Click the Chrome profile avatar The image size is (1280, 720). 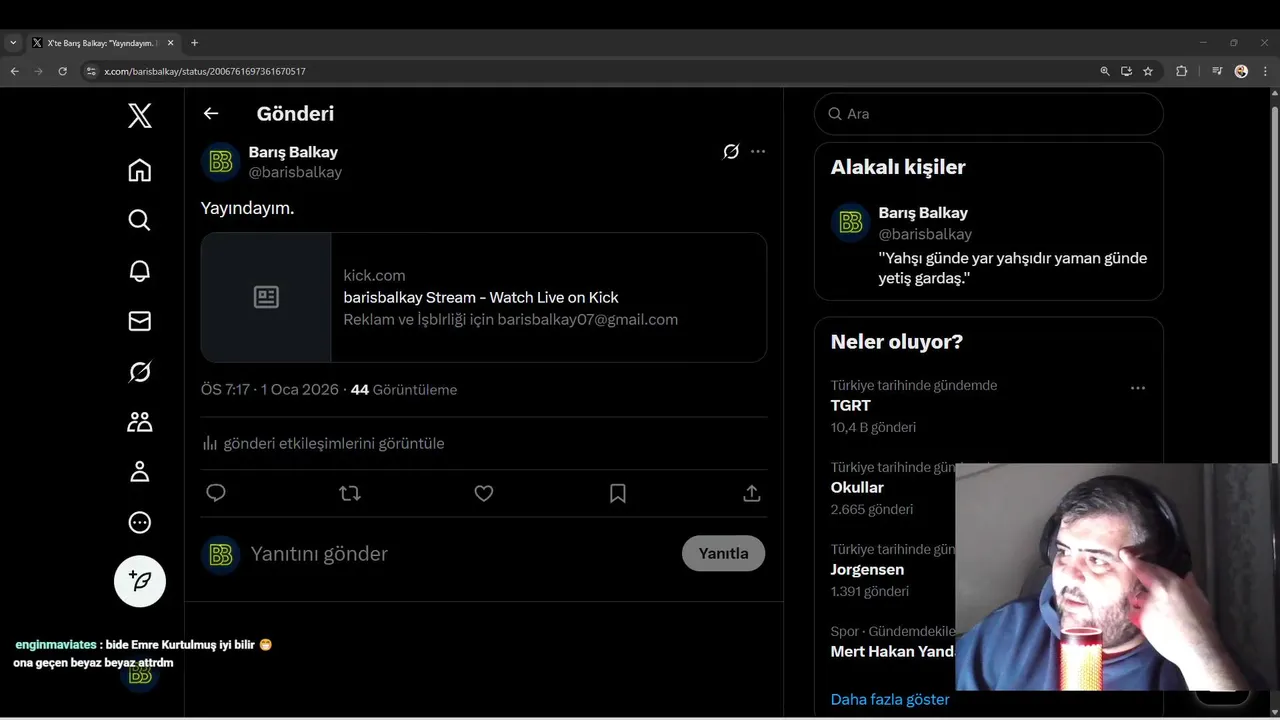1241,71
